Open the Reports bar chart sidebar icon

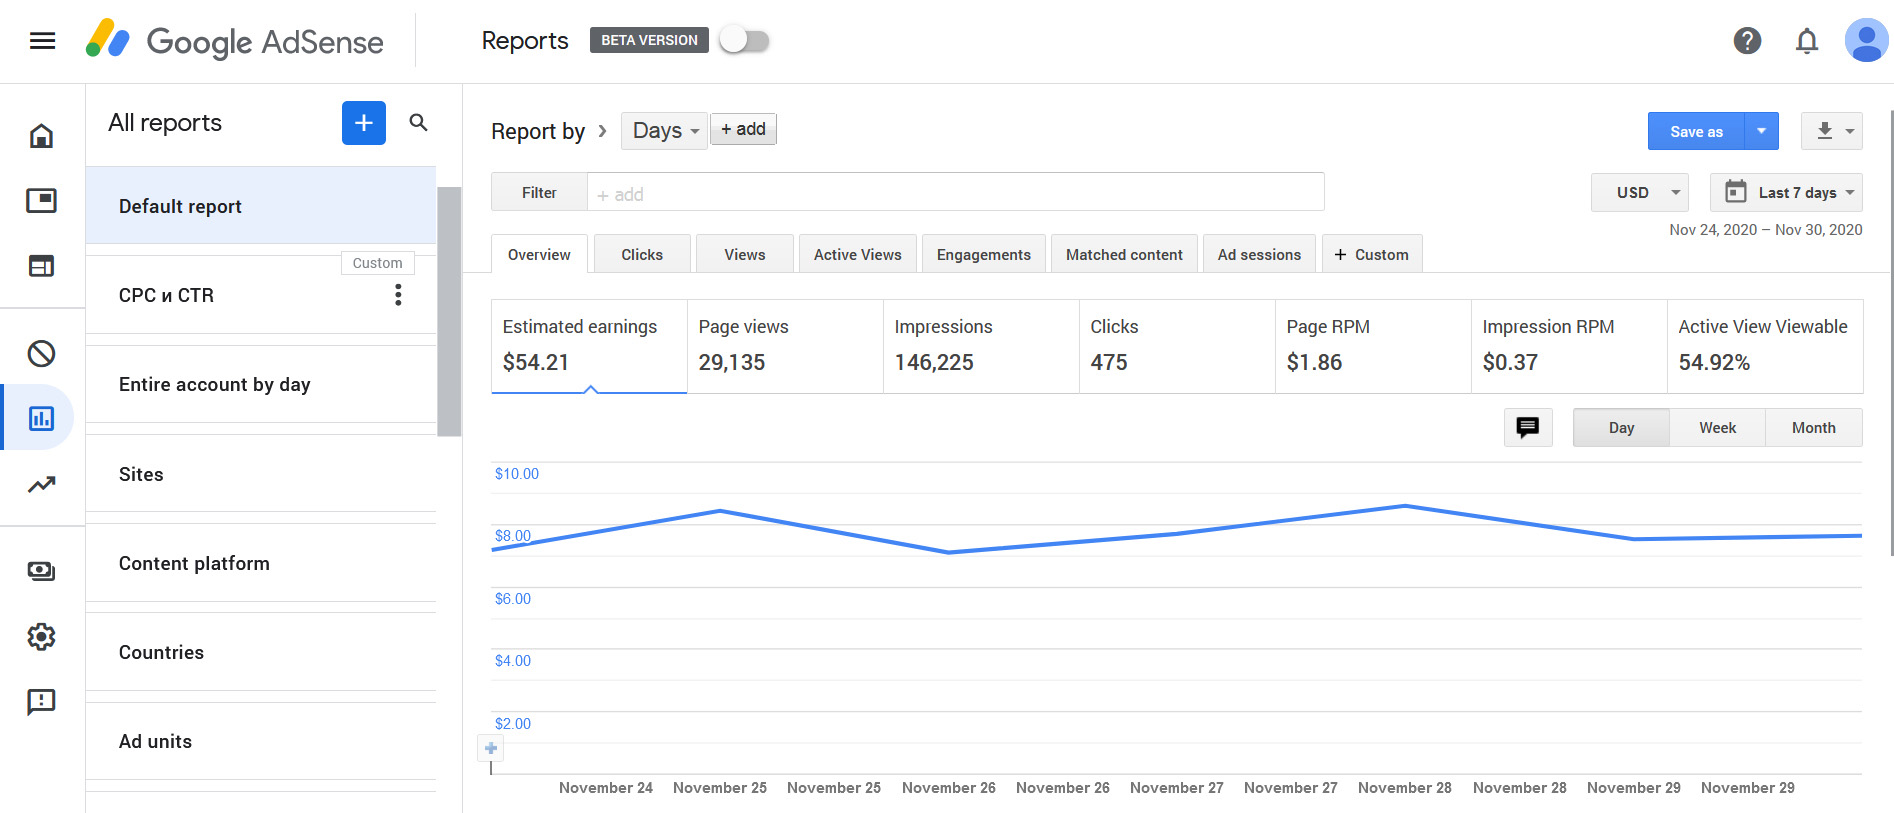point(41,418)
